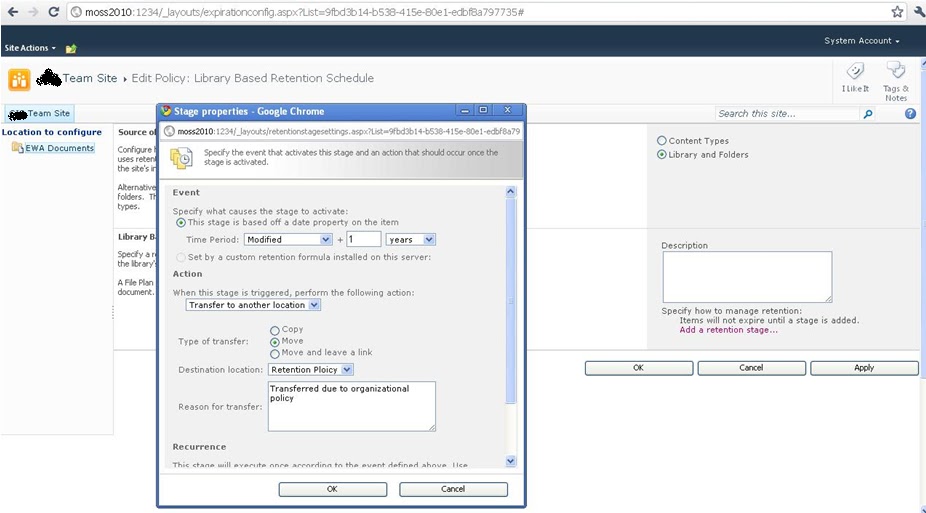Choose Move and leave a link

[275, 354]
